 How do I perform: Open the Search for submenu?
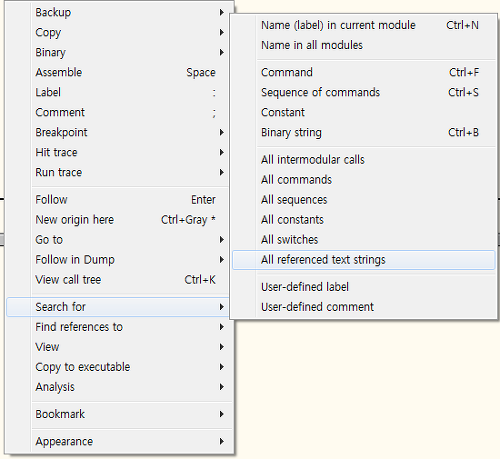click(x=118, y=307)
